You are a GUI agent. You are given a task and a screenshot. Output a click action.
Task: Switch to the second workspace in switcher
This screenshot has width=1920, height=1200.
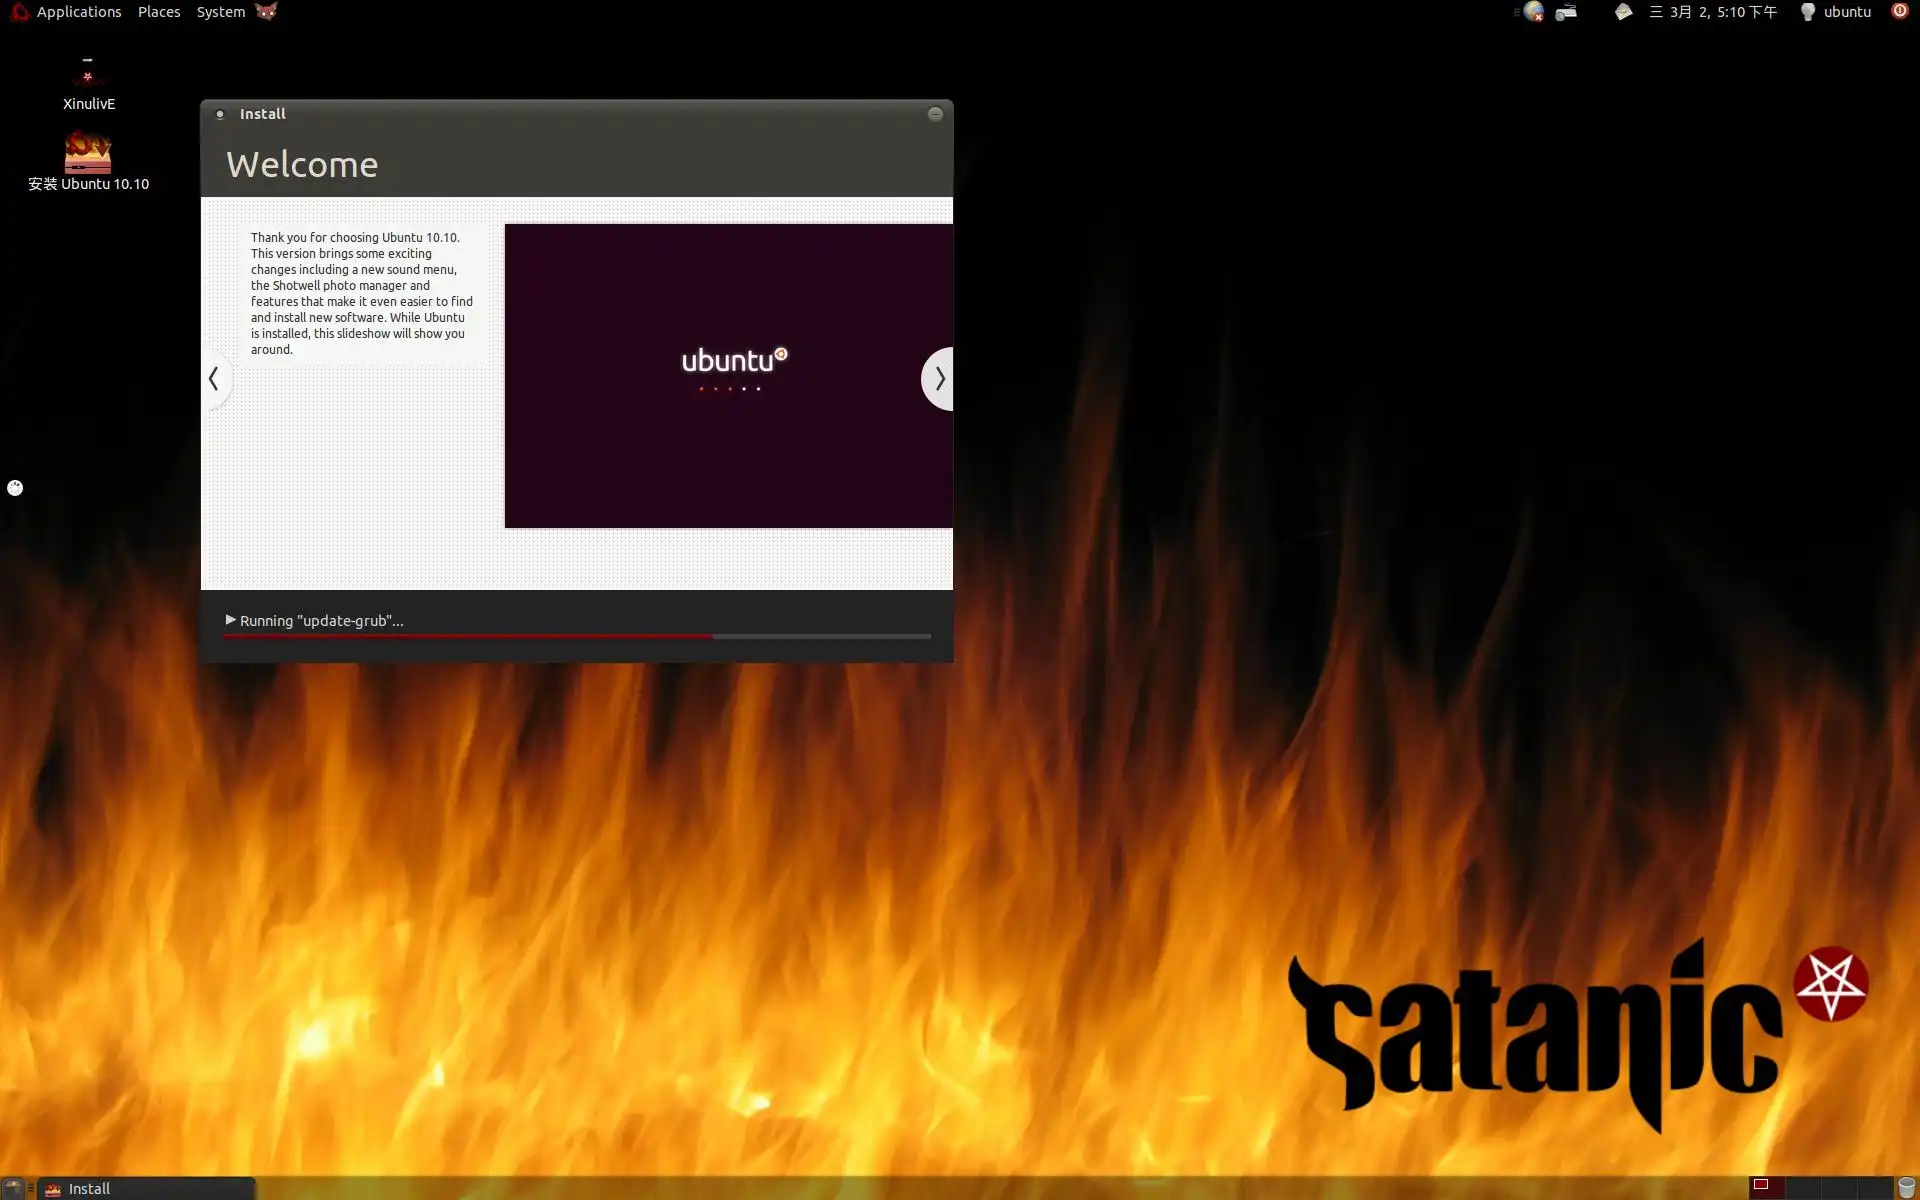pos(1802,1187)
